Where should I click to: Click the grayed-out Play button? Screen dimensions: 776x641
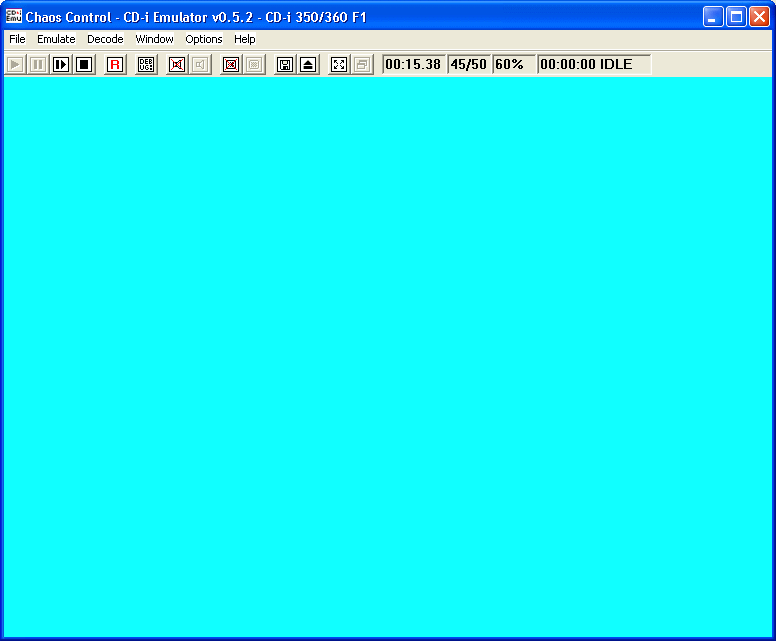pos(15,64)
